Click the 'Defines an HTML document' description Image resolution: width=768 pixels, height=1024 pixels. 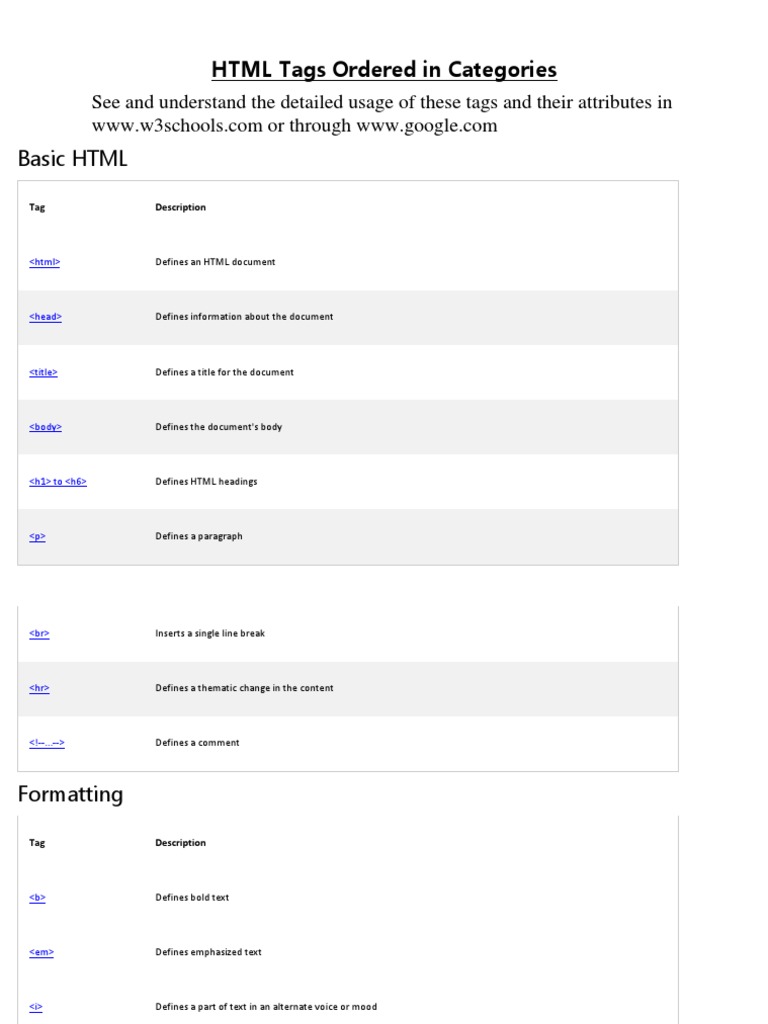point(215,262)
